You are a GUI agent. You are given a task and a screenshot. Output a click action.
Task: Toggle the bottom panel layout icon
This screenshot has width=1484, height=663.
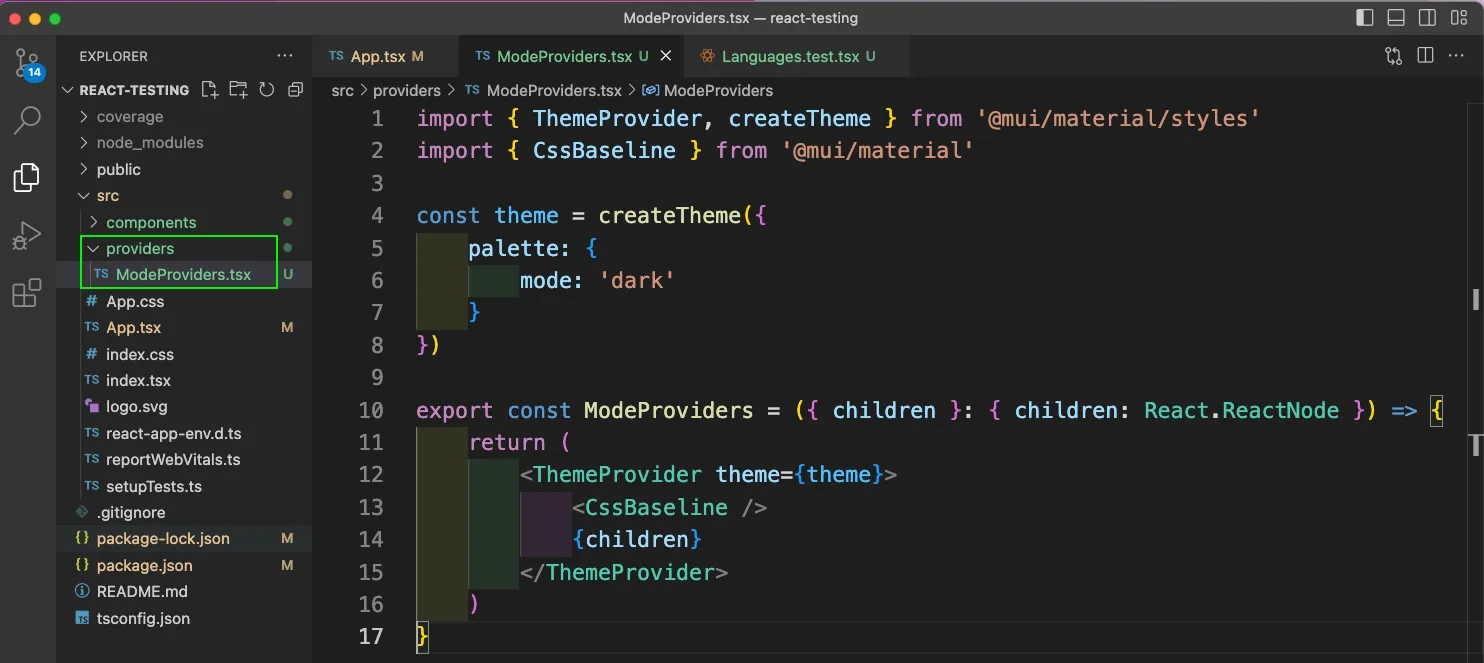[x=1396, y=18]
